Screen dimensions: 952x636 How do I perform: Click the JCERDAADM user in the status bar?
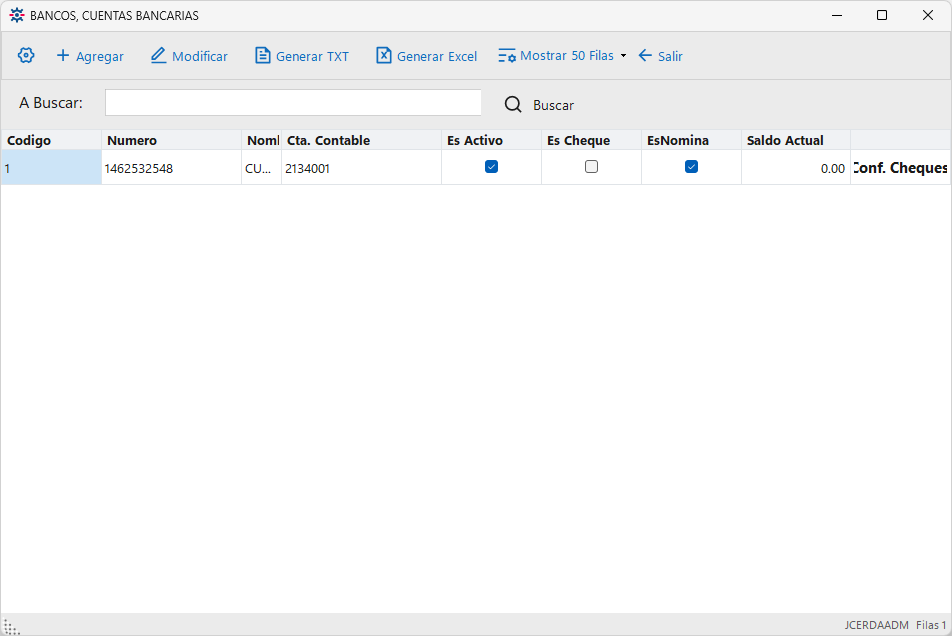click(x=876, y=625)
